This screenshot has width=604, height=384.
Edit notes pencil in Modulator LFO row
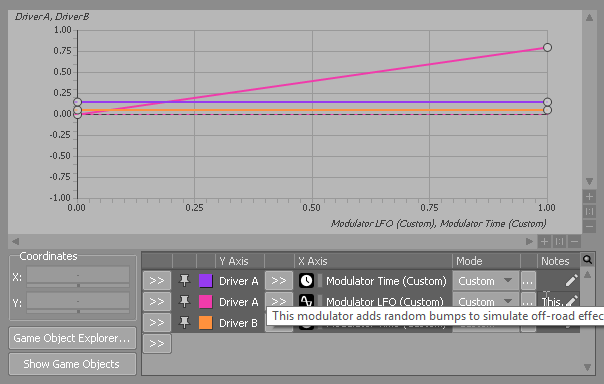572,300
